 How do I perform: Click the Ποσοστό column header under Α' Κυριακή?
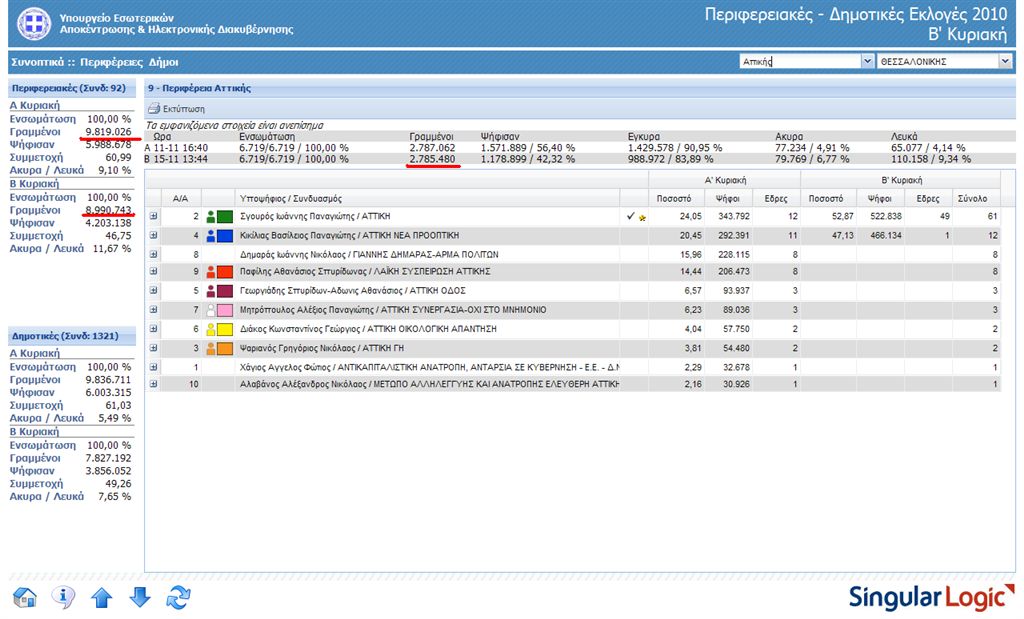(x=674, y=198)
